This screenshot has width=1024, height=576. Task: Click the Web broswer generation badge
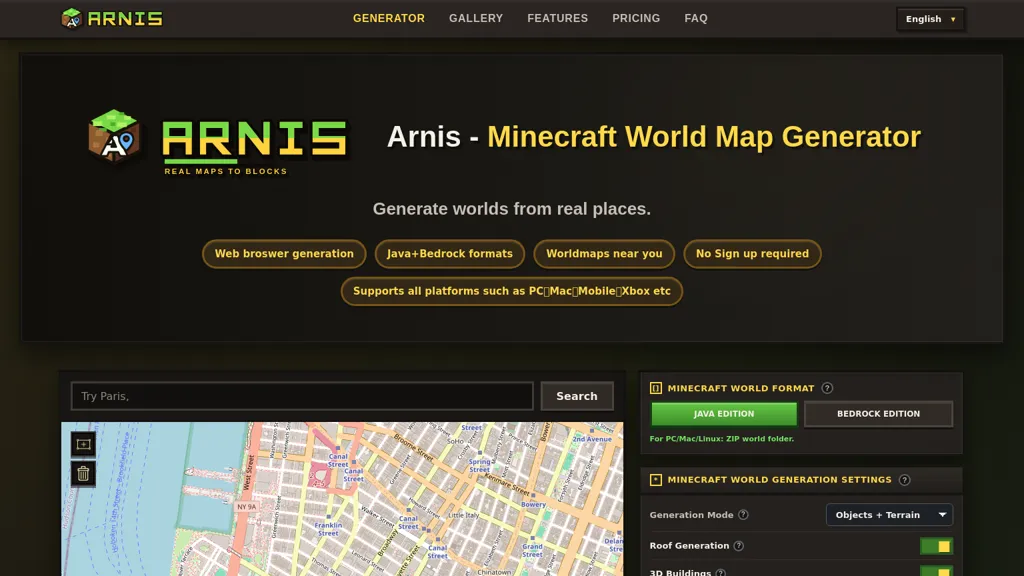point(284,254)
